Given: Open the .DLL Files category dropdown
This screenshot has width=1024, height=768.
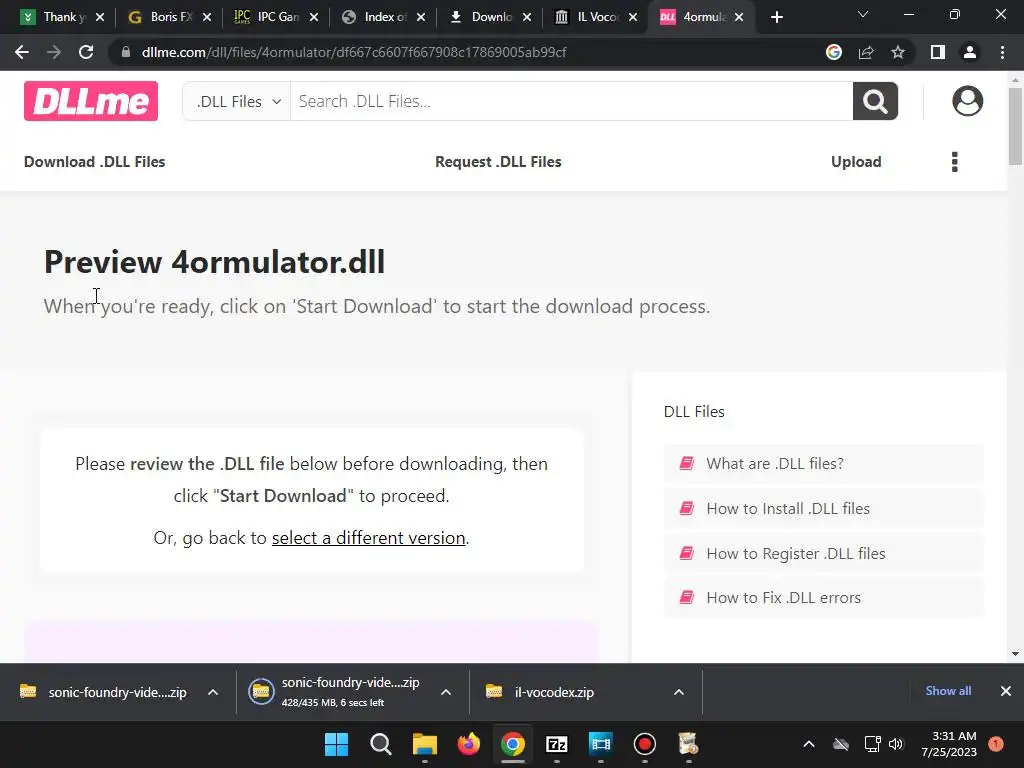Looking at the screenshot, I should pyautogui.click(x=237, y=101).
